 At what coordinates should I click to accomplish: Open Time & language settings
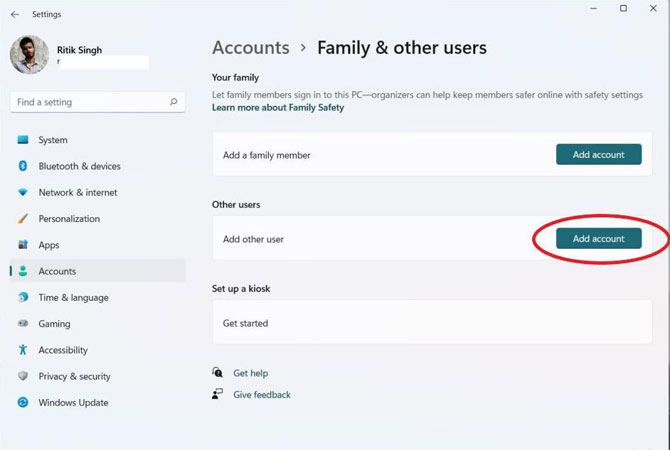pyautogui.click(x=73, y=298)
